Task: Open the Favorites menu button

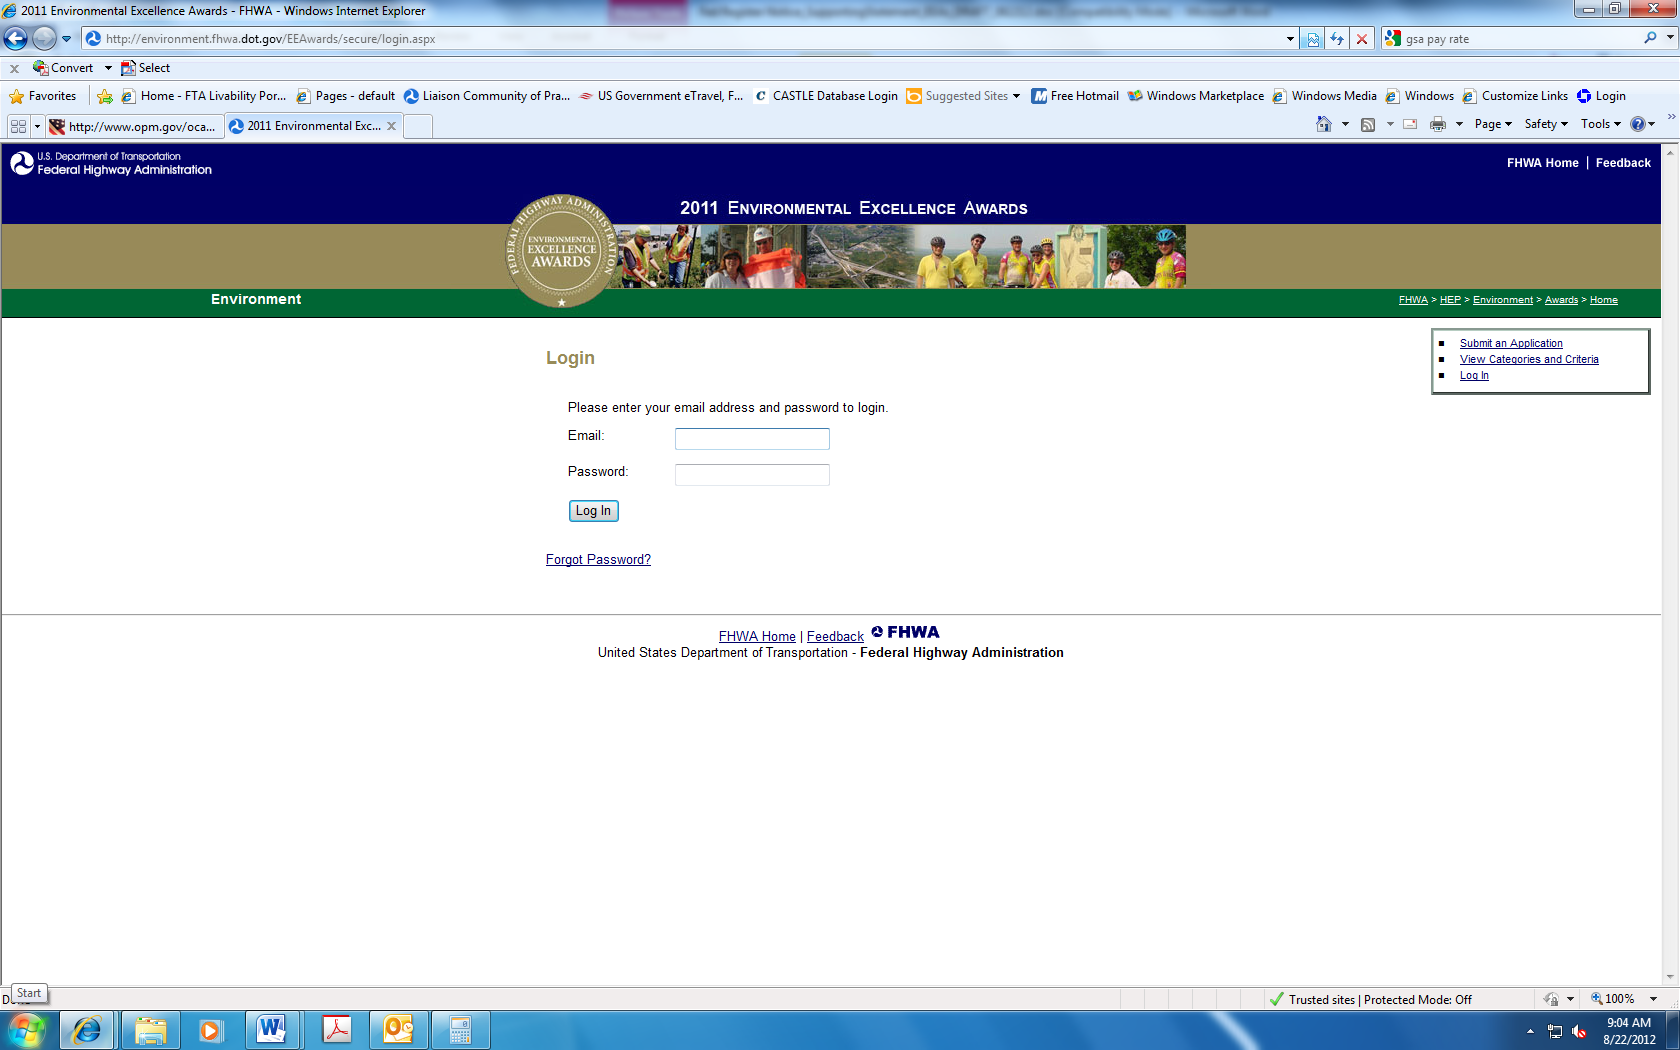Action: 43,96
